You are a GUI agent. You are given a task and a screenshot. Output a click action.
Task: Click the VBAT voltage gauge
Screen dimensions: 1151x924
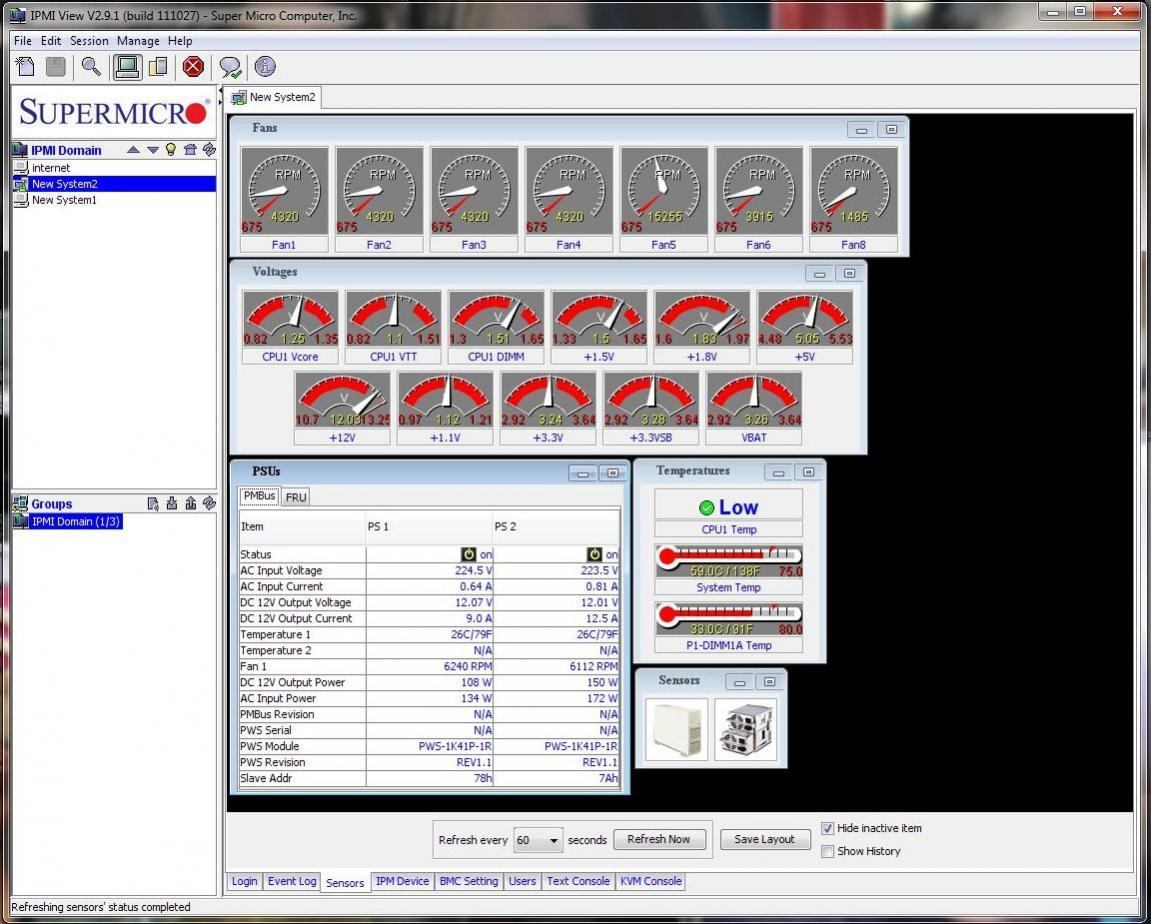(x=753, y=399)
